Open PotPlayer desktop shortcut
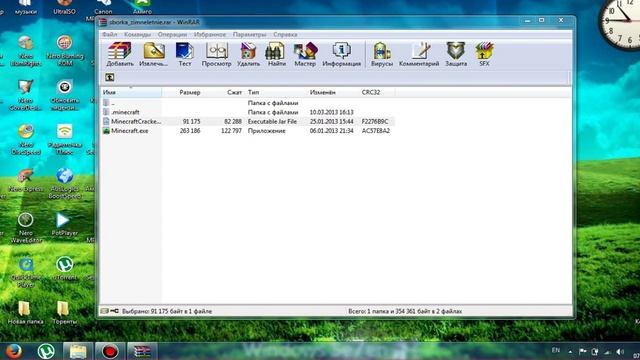The width and height of the screenshot is (640, 360). 64,224
